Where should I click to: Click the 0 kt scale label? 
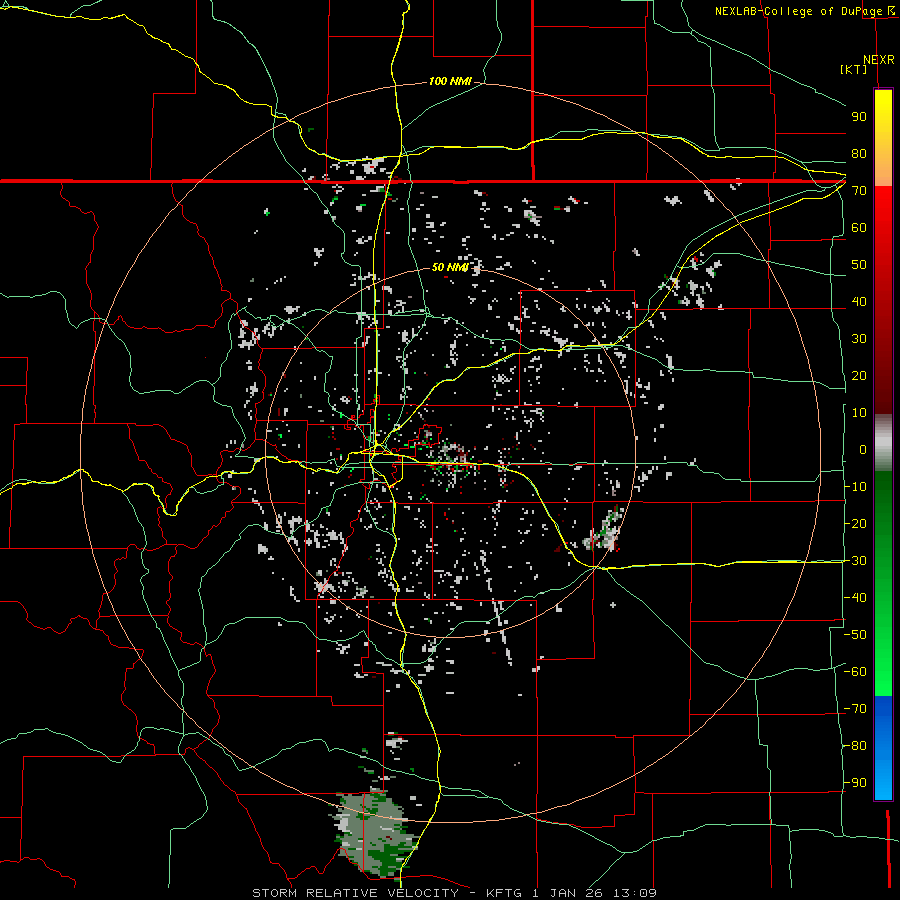click(863, 450)
